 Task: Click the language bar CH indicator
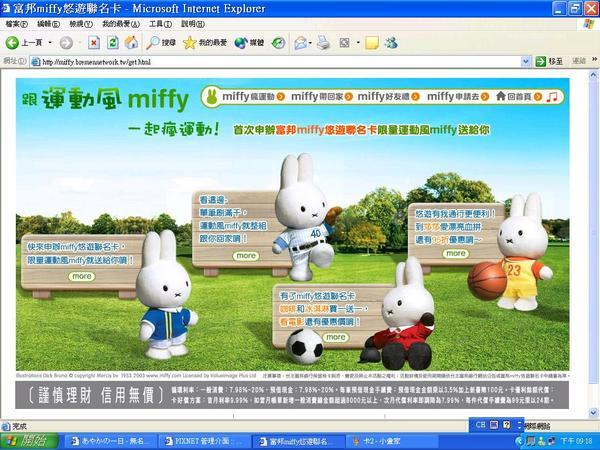coord(480,425)
